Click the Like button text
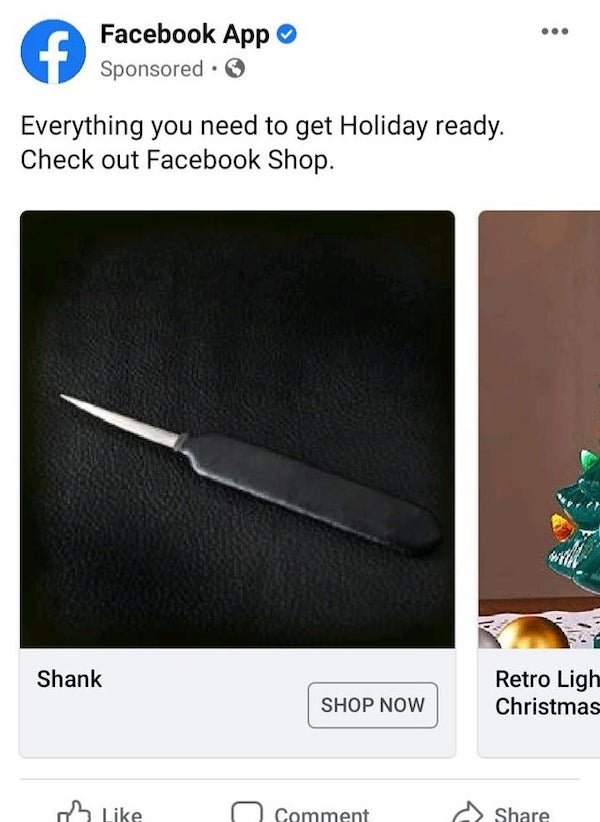Image resolution: width=600 pixels, height=822 pixels. (x=122, y=814)
